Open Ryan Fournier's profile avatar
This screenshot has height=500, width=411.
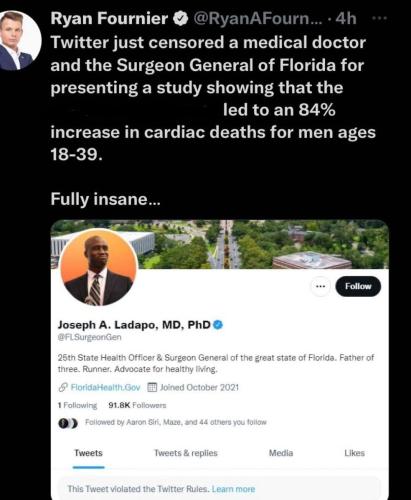tap(18, 40)
